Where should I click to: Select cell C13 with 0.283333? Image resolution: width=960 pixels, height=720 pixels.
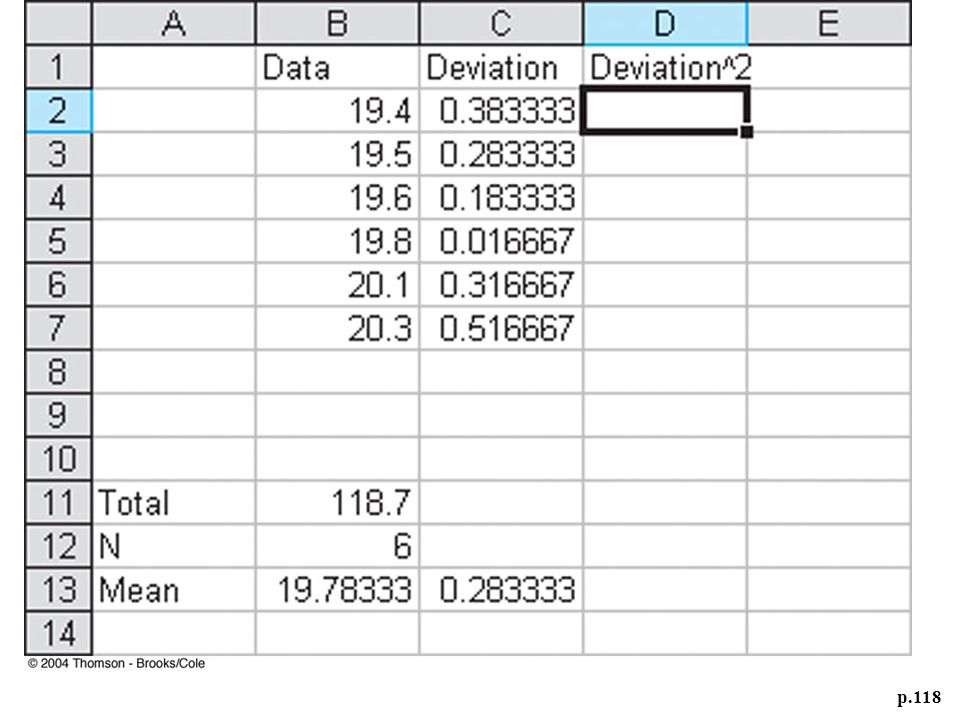501,589
